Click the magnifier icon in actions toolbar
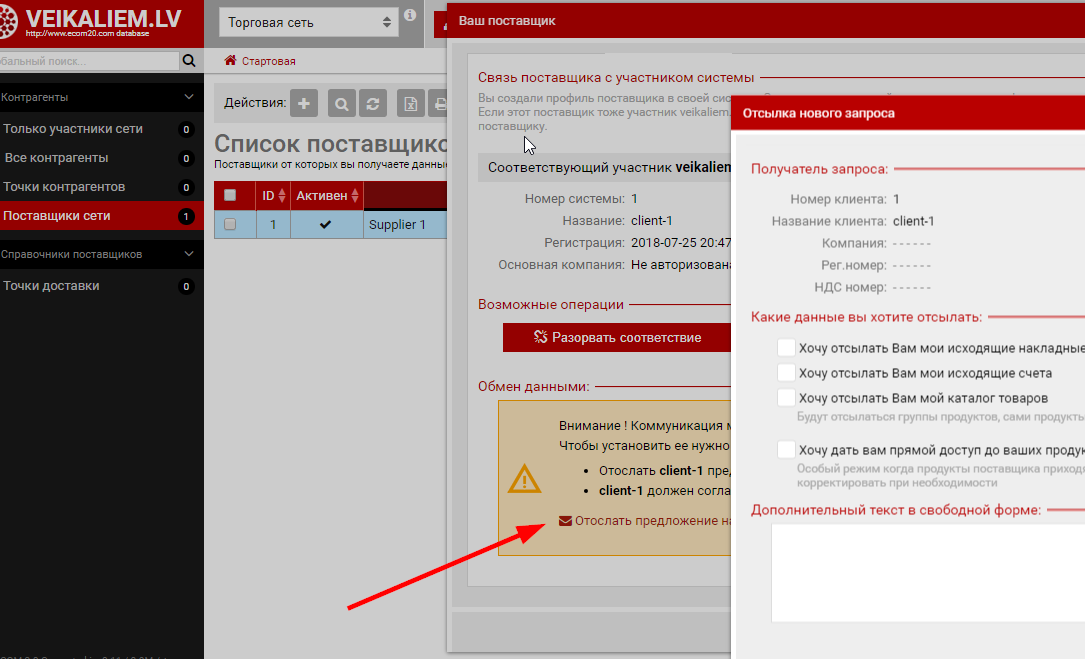The height and width of the screenshot is (659, 1085). click(342, 103)
